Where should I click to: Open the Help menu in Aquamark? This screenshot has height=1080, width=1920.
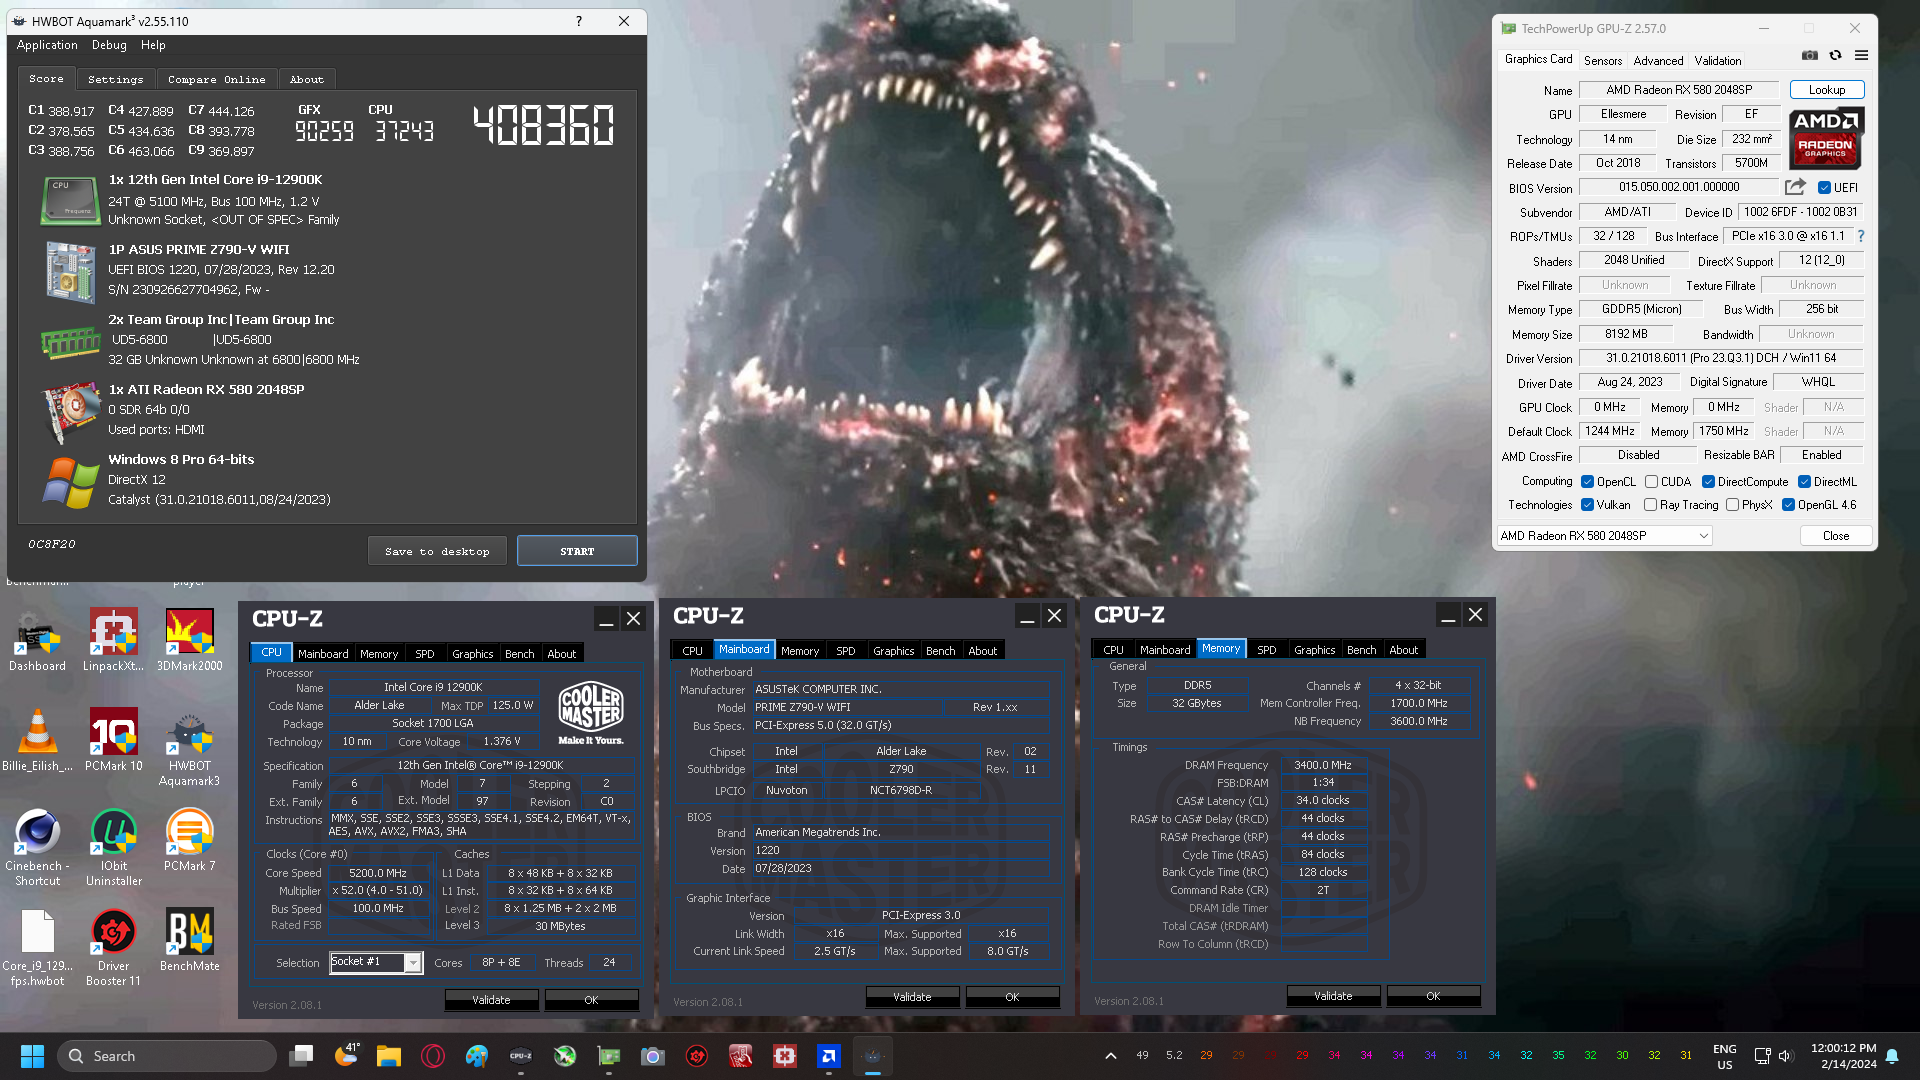pos(153,45)
